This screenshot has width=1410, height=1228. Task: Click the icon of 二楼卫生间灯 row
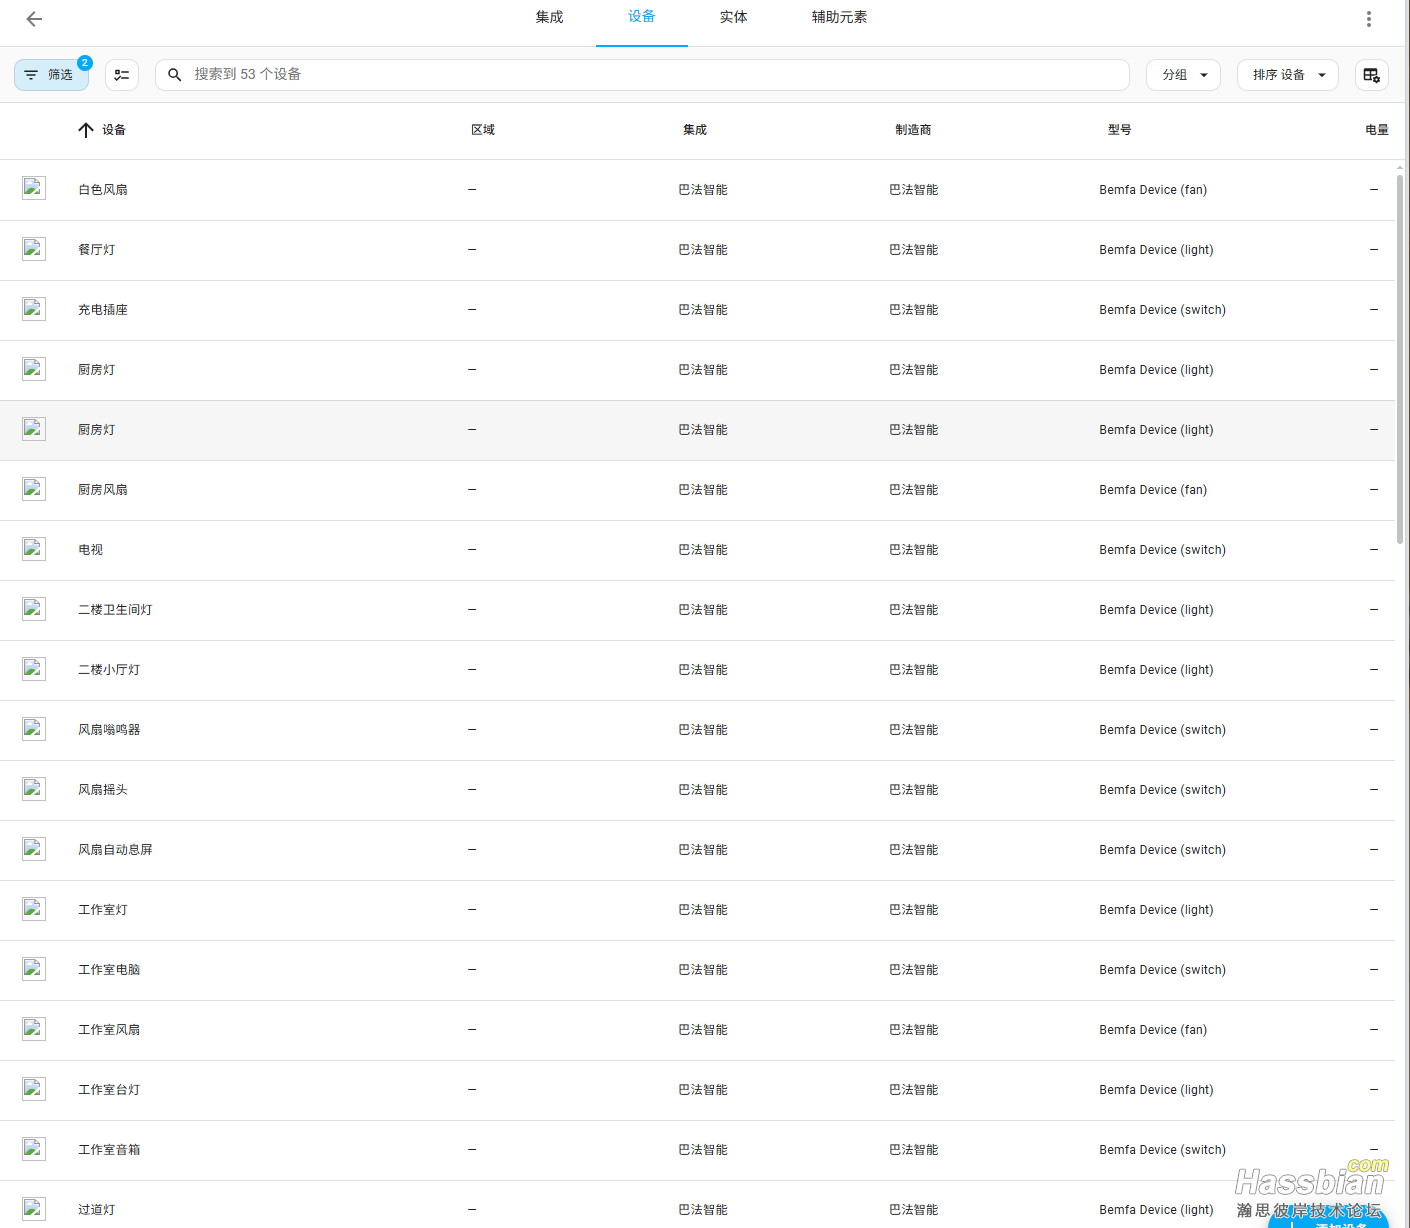(x=34, y=609)
